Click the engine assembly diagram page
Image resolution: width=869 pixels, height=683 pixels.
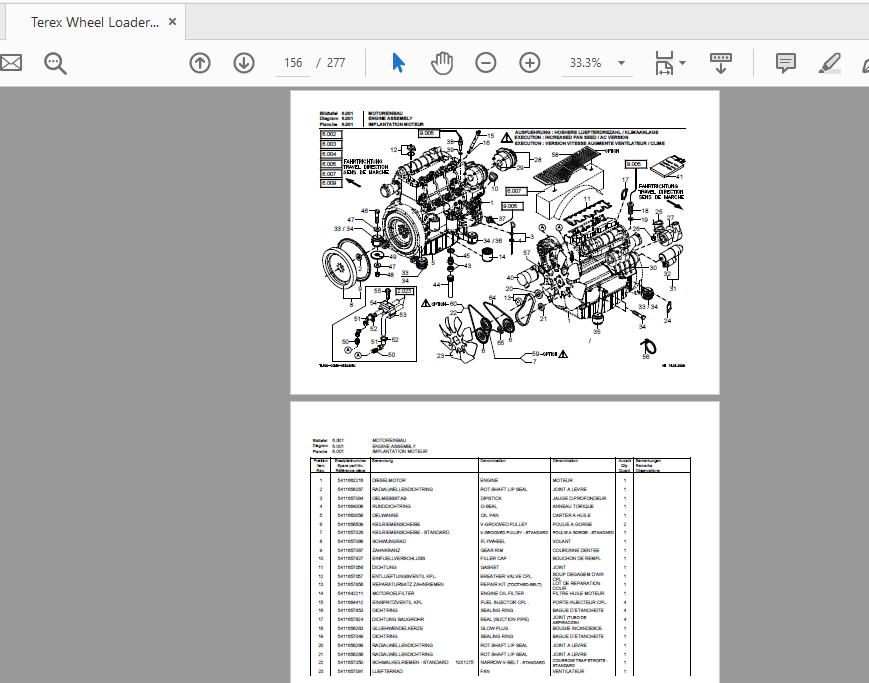[505, 240]
